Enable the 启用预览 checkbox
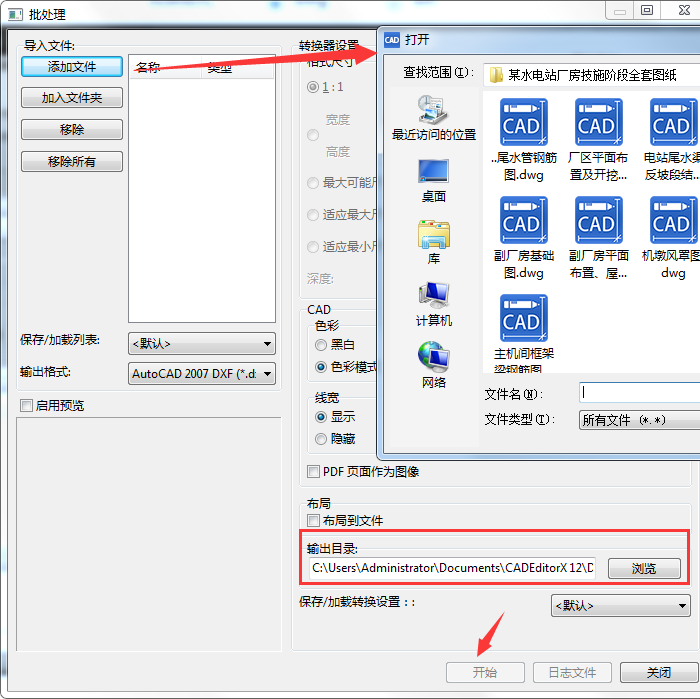Image resolution: width=700 pixels, height=699 pixels. tap(26, 406)
